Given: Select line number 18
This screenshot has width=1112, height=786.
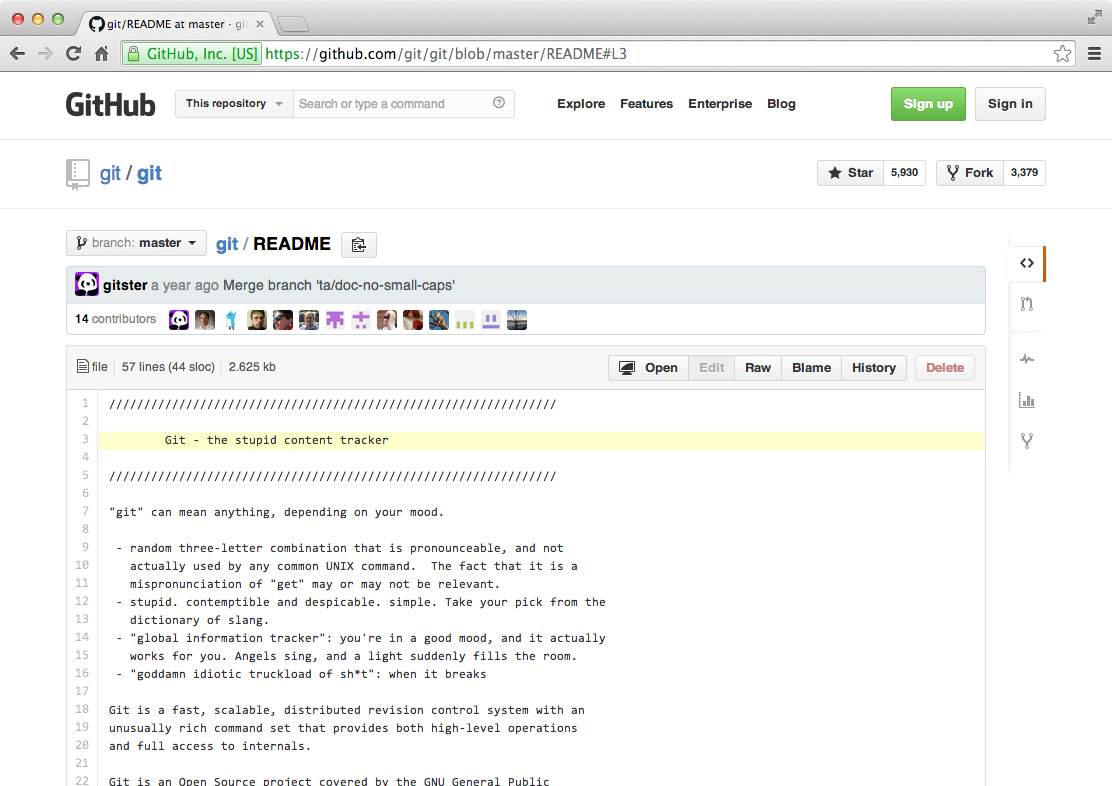Looking at the screenshot, I should tap(82, 709).
